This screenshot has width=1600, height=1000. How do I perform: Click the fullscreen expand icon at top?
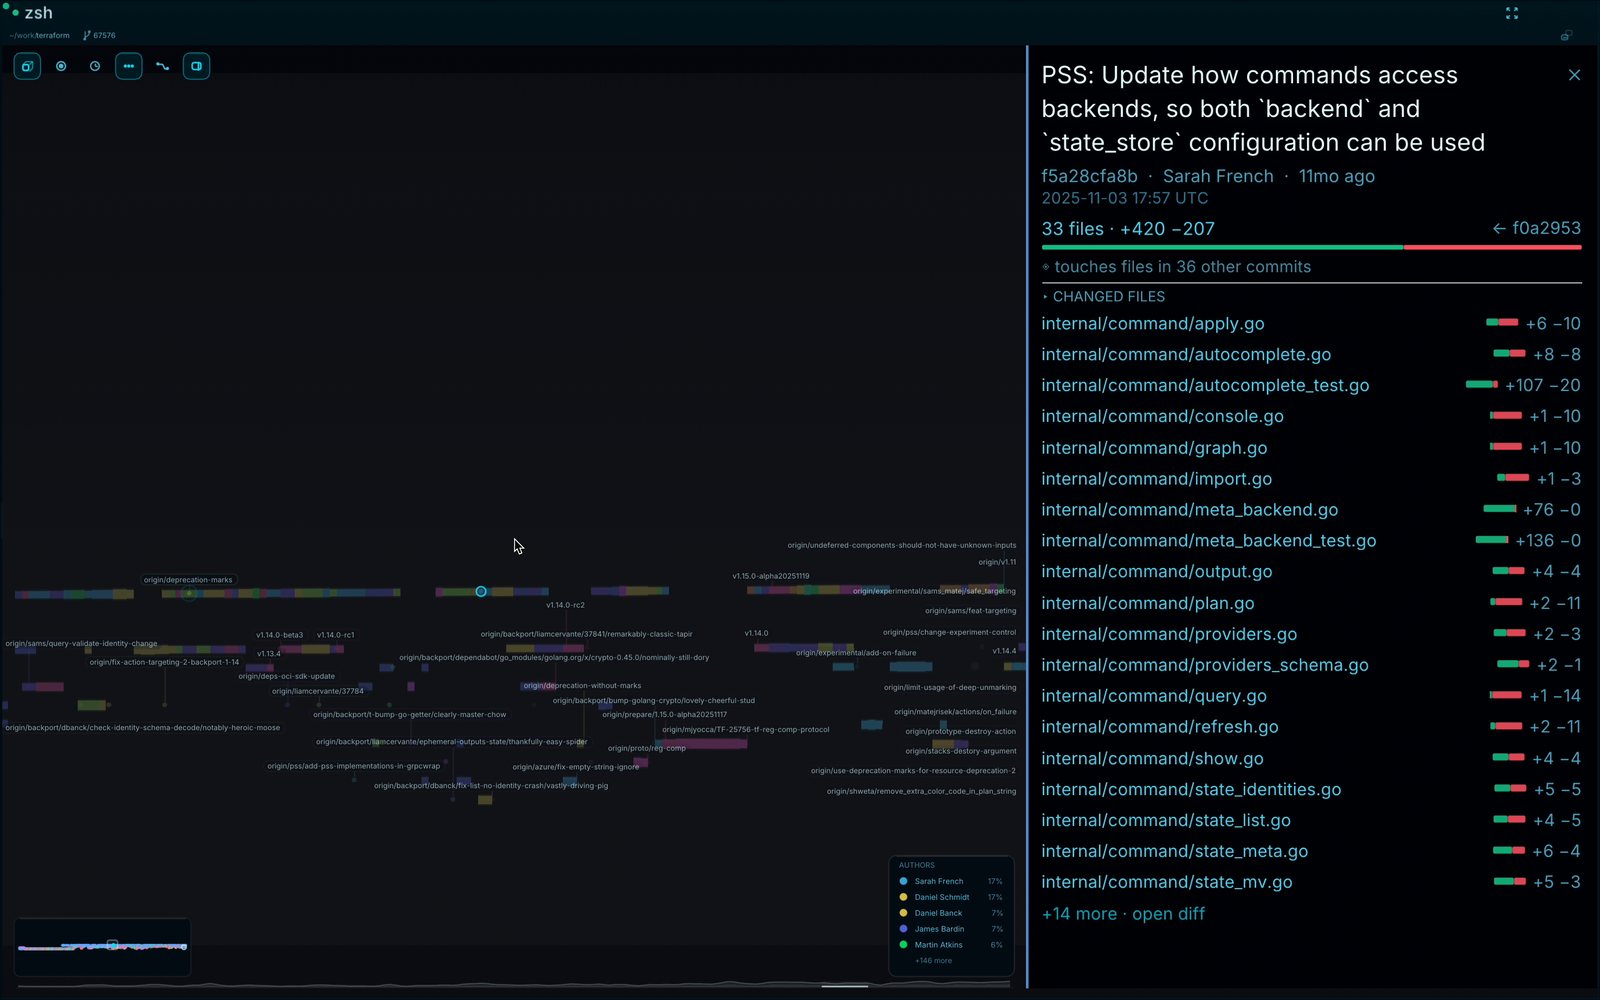click(1512, 13)
